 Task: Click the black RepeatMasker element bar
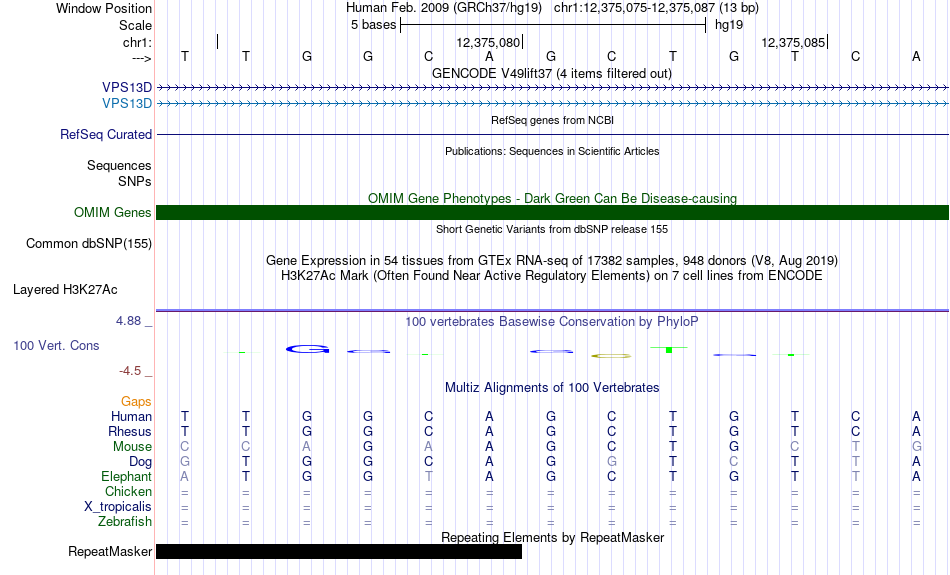[339, 551]
